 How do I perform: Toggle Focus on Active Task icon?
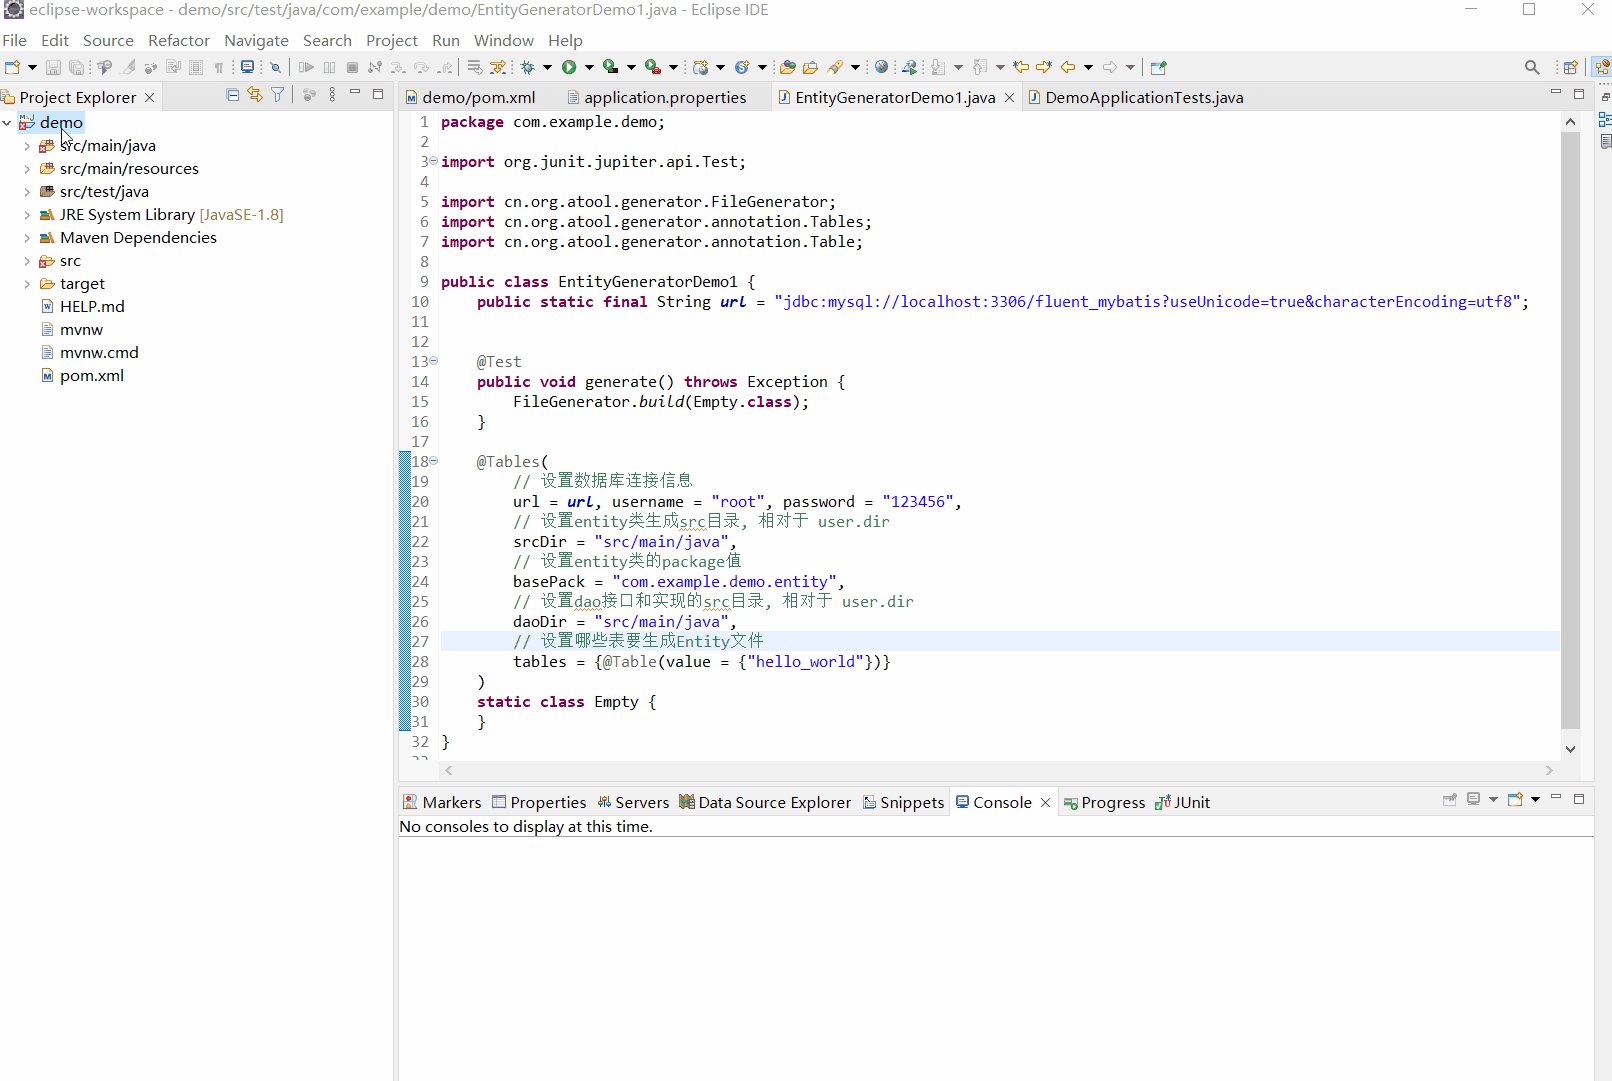[309, 95]
